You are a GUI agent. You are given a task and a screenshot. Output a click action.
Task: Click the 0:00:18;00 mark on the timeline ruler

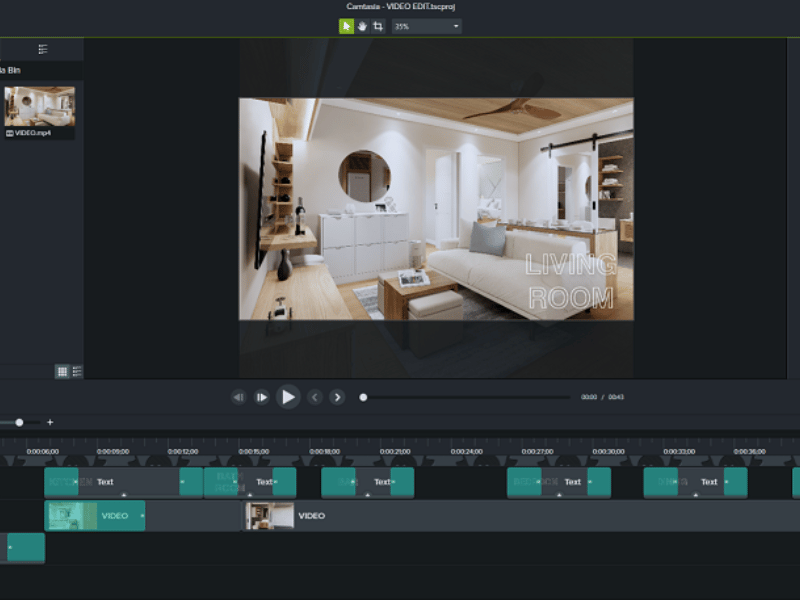point(324,452)
